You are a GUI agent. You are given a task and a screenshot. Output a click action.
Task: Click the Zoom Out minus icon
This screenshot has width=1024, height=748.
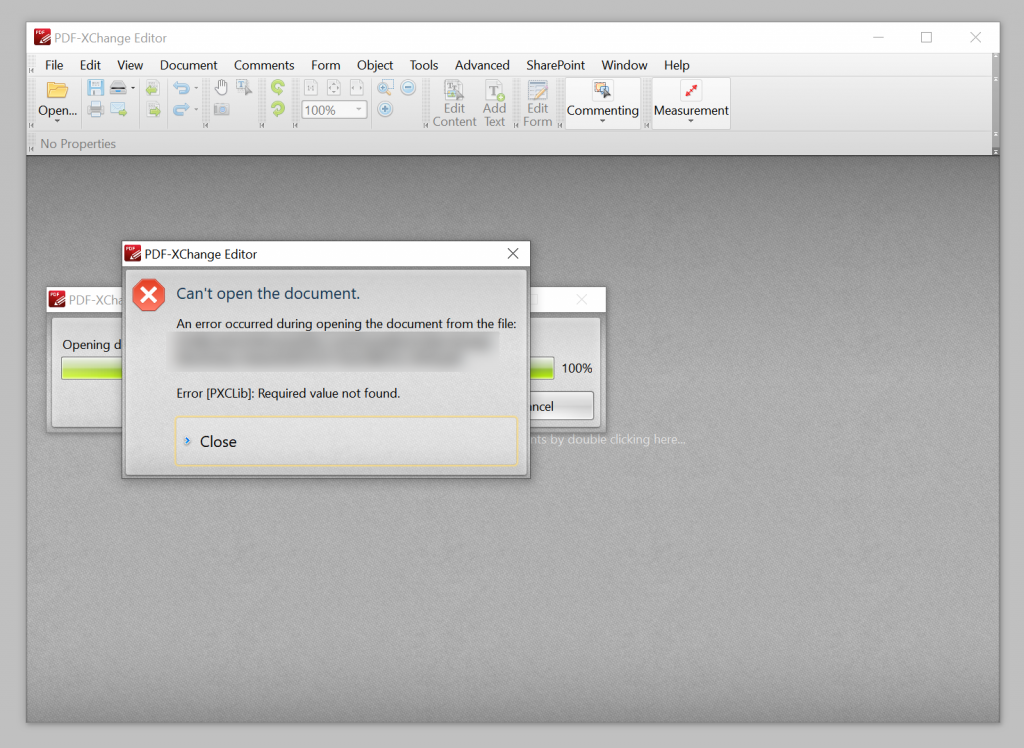pos(408,88)
